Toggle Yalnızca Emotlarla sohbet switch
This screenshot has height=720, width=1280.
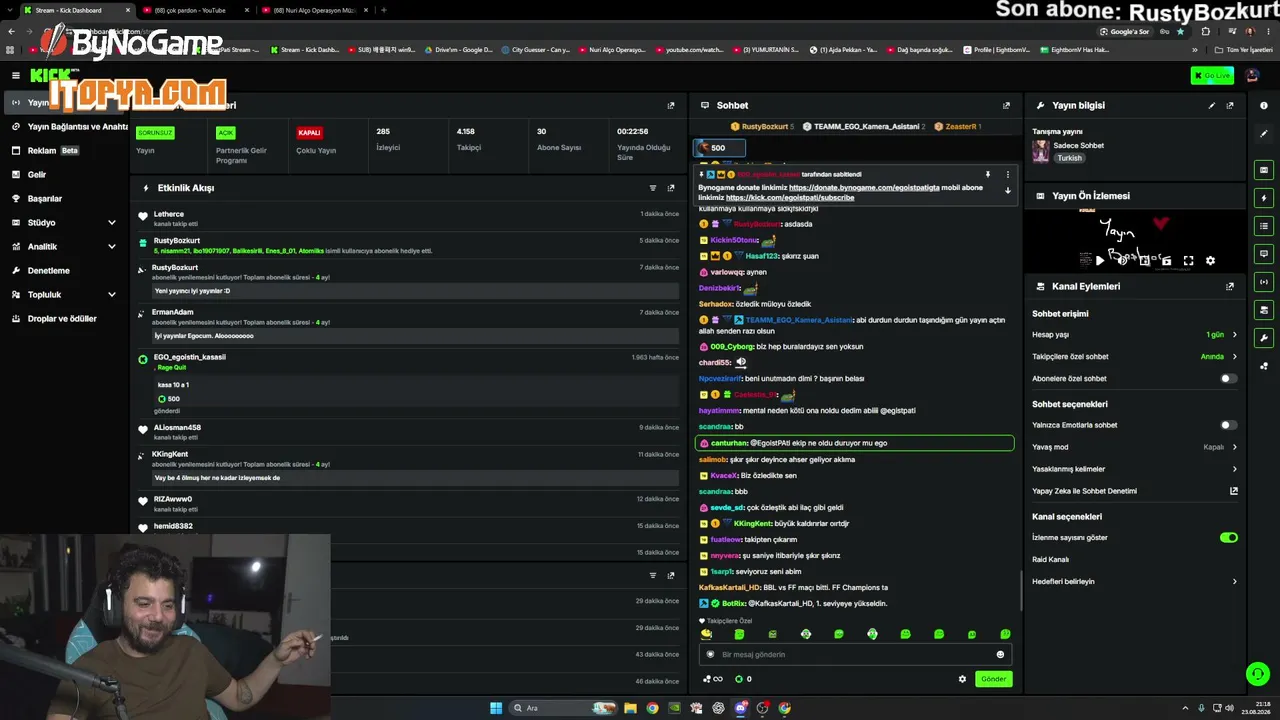(x=1229, y=425)
